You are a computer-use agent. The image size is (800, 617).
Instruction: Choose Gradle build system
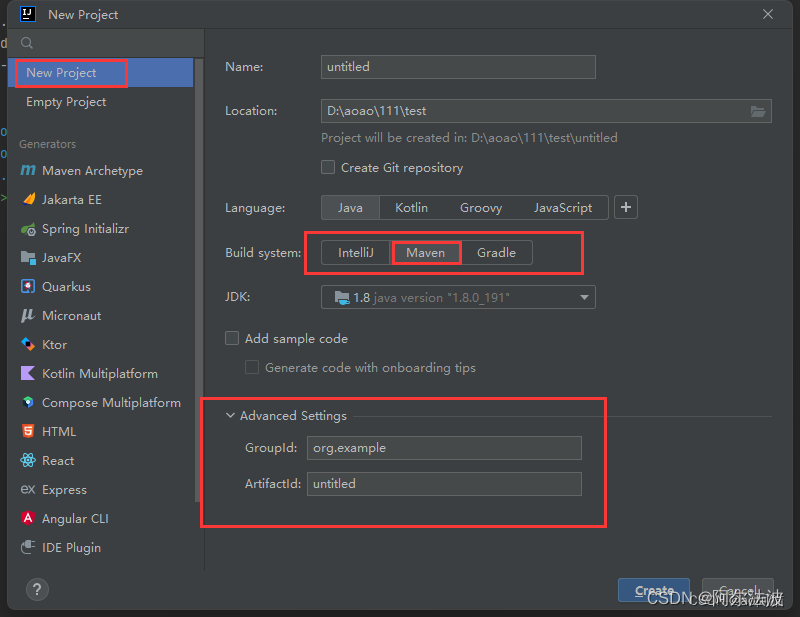496,253
